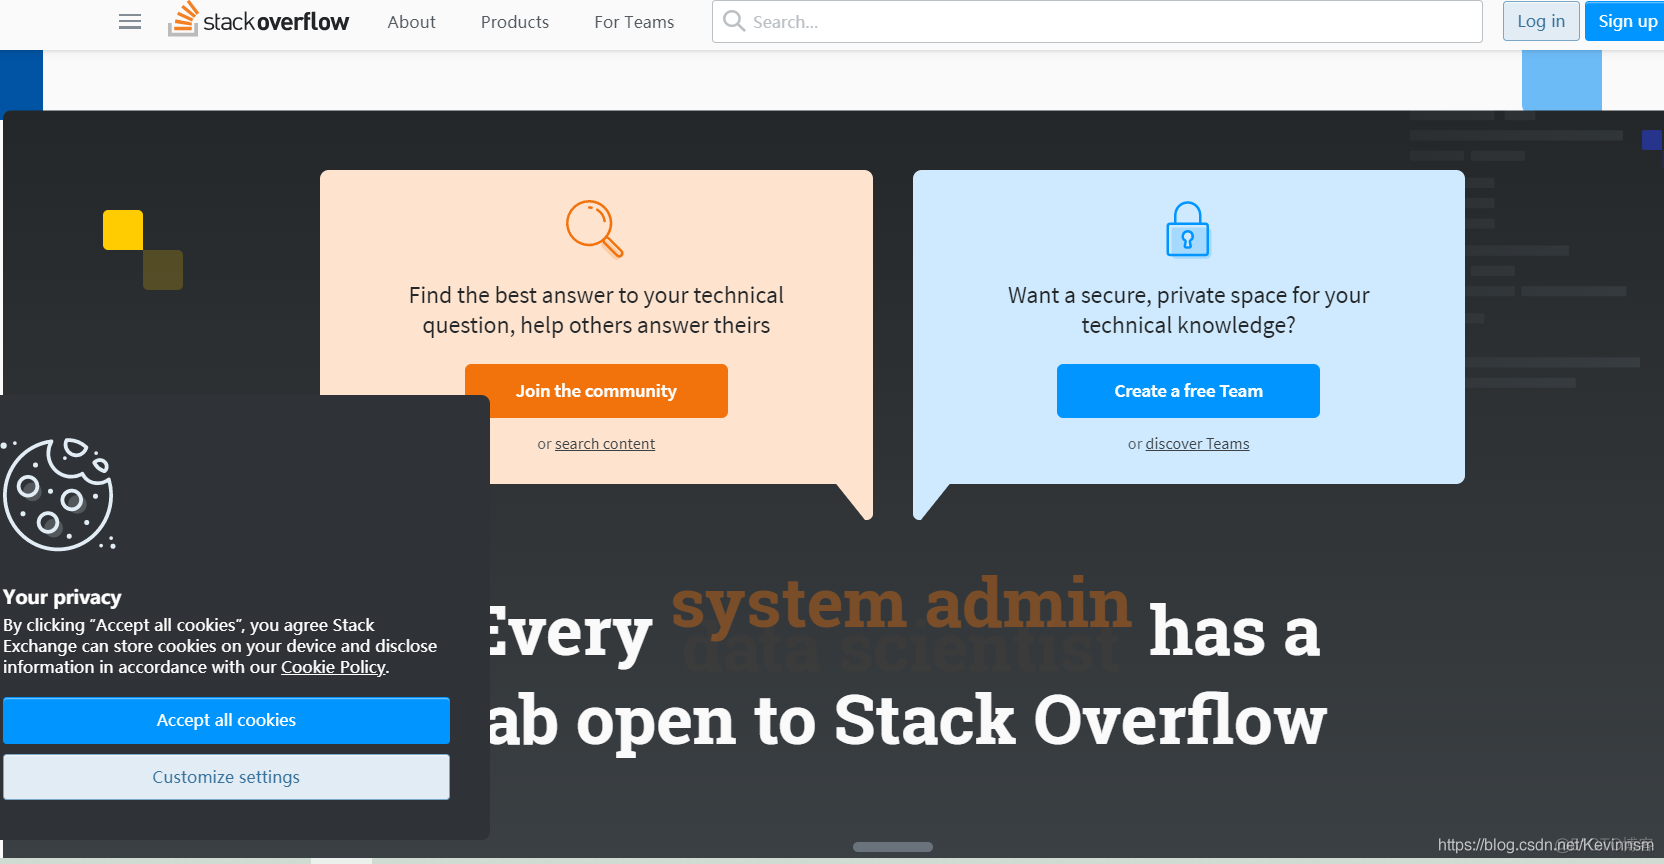Click the 'Want a secure, private space' text

click(x=1188, y=310)
